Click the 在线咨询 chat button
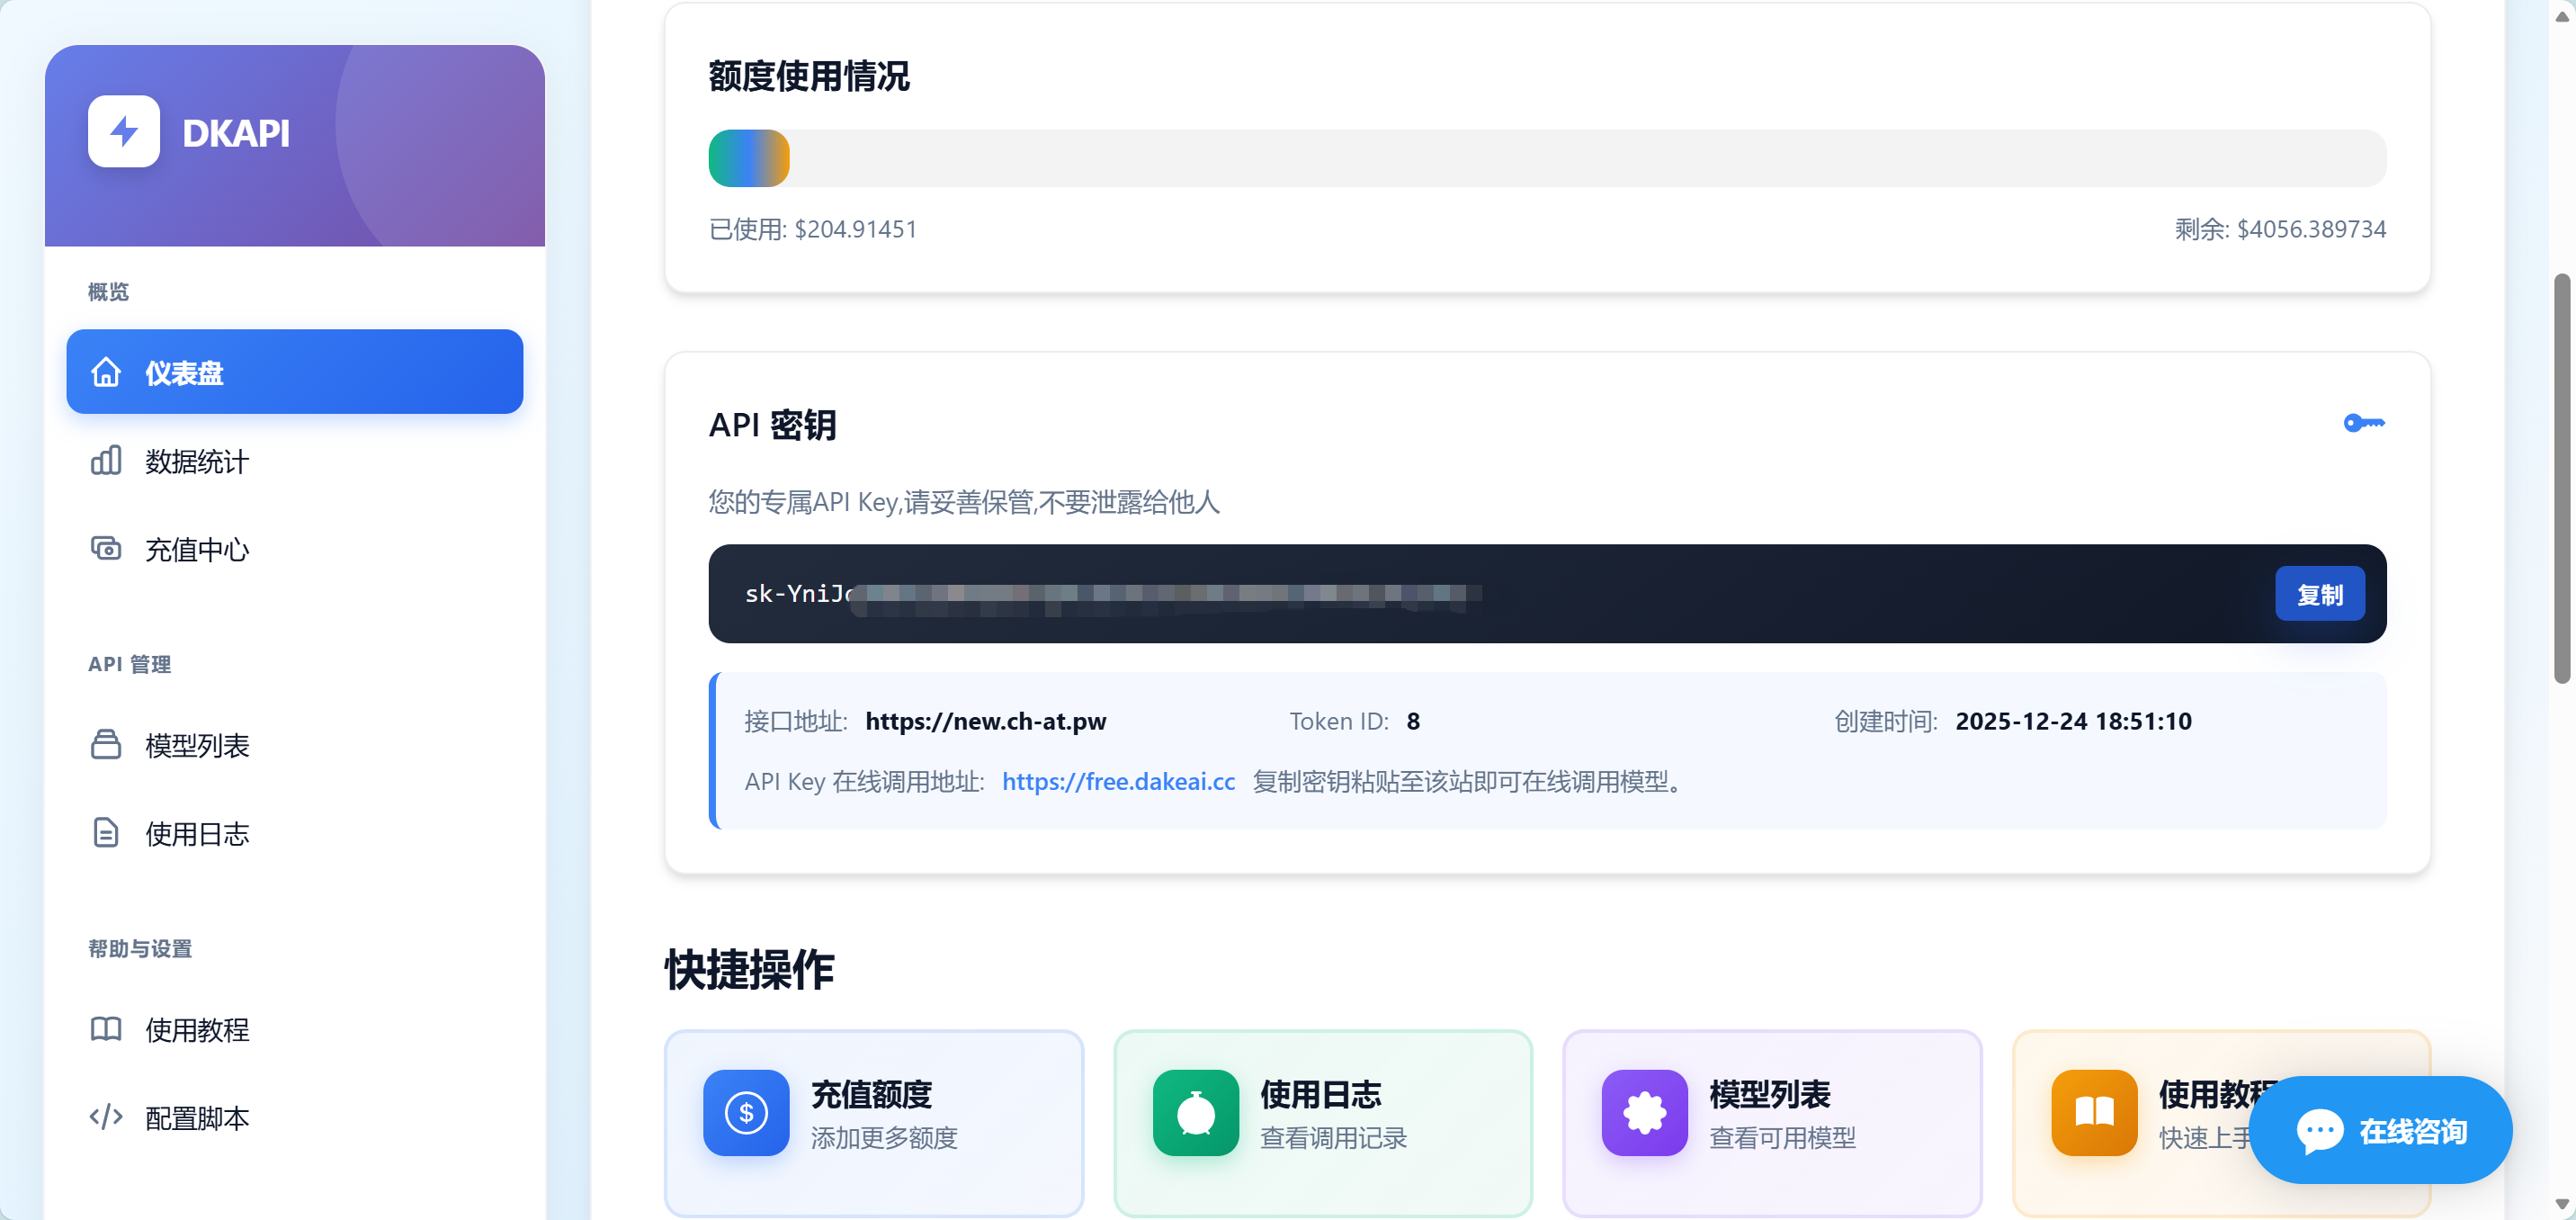The image size is (2576, 1220). click(2380, 1131)
